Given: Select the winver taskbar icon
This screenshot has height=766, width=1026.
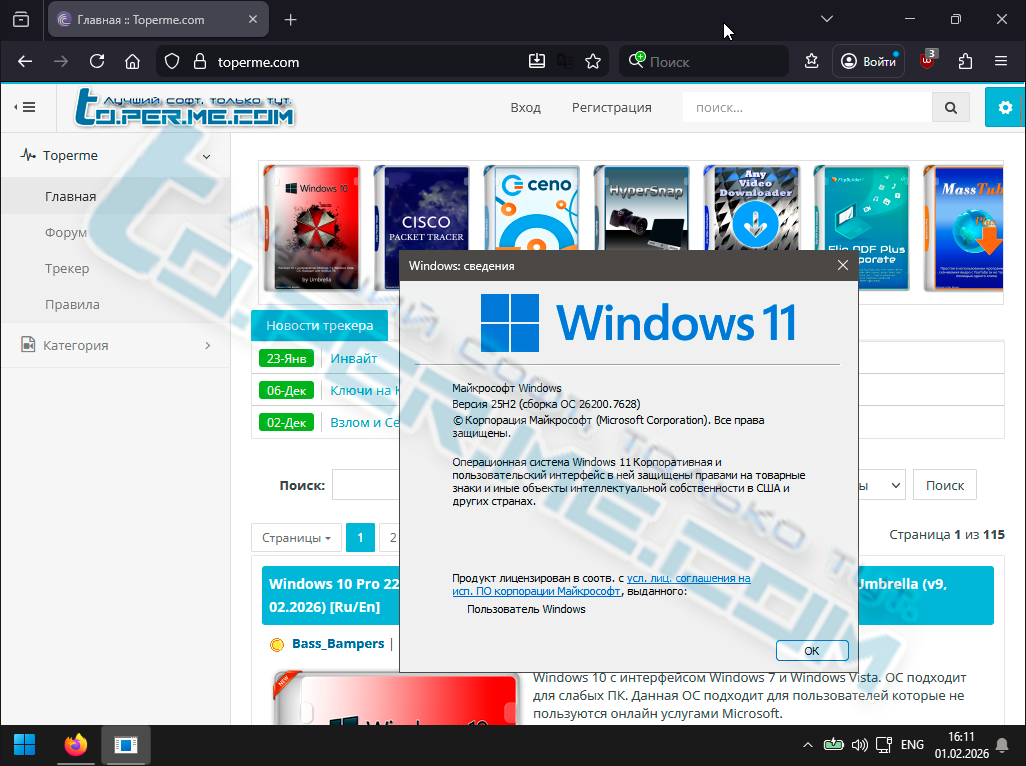Looking at the screenshot, I should click(126, 744).
